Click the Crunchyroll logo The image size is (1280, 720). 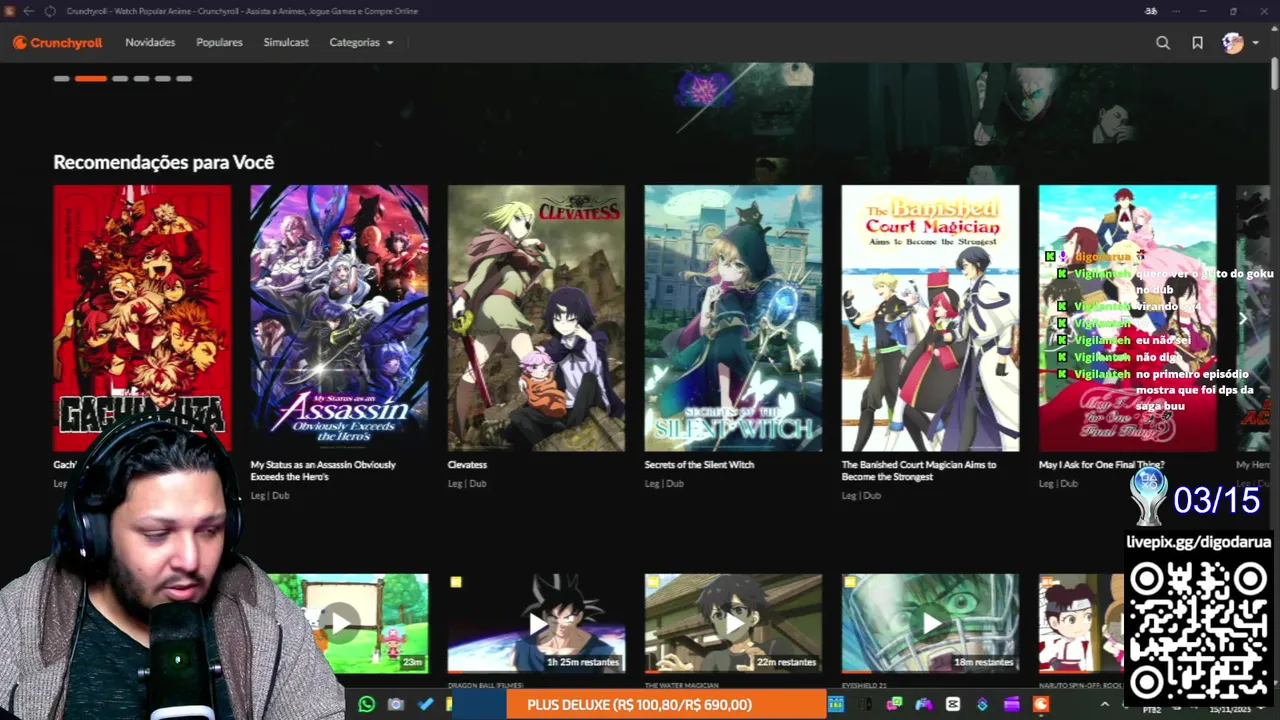(57, 43)
